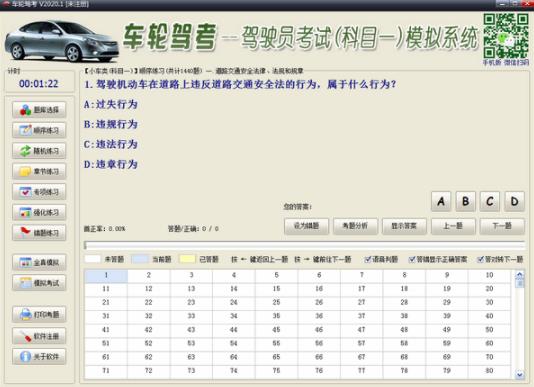Start 顺序练习 sequential practice
The image size is (534, 387).
pos(39,130)
